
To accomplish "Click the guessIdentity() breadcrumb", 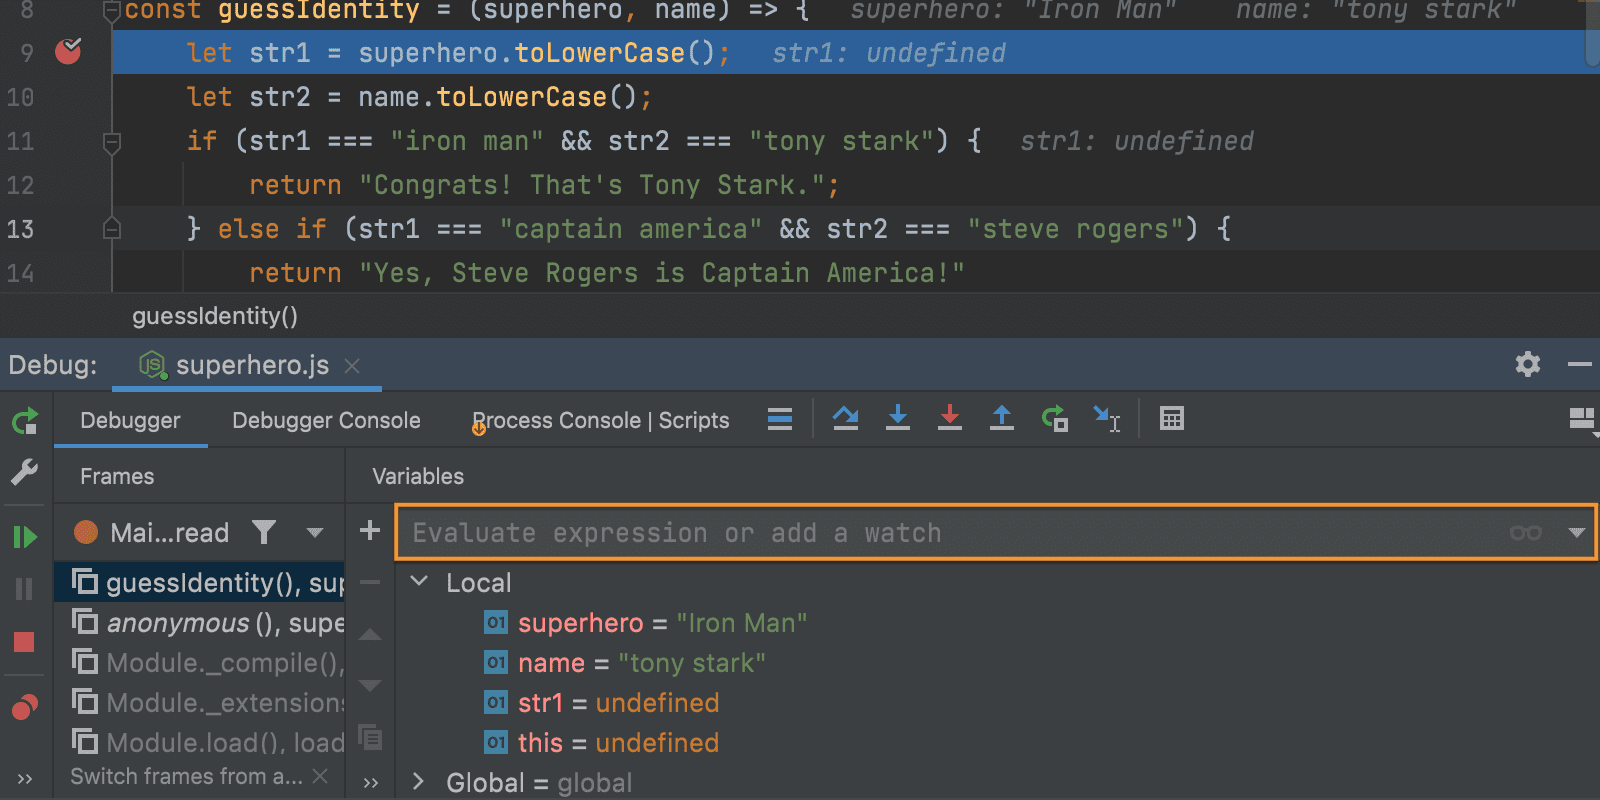I will pos(215,316).
